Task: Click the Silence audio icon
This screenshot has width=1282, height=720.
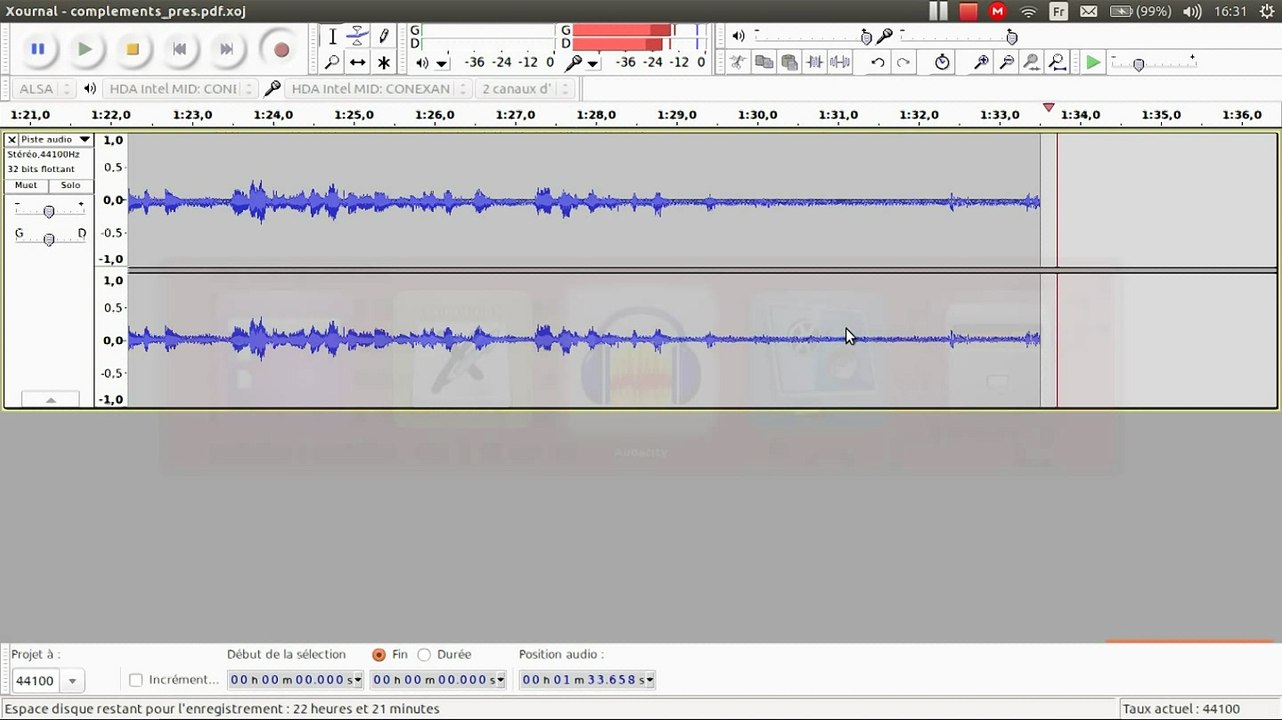Action: [840, 62]
